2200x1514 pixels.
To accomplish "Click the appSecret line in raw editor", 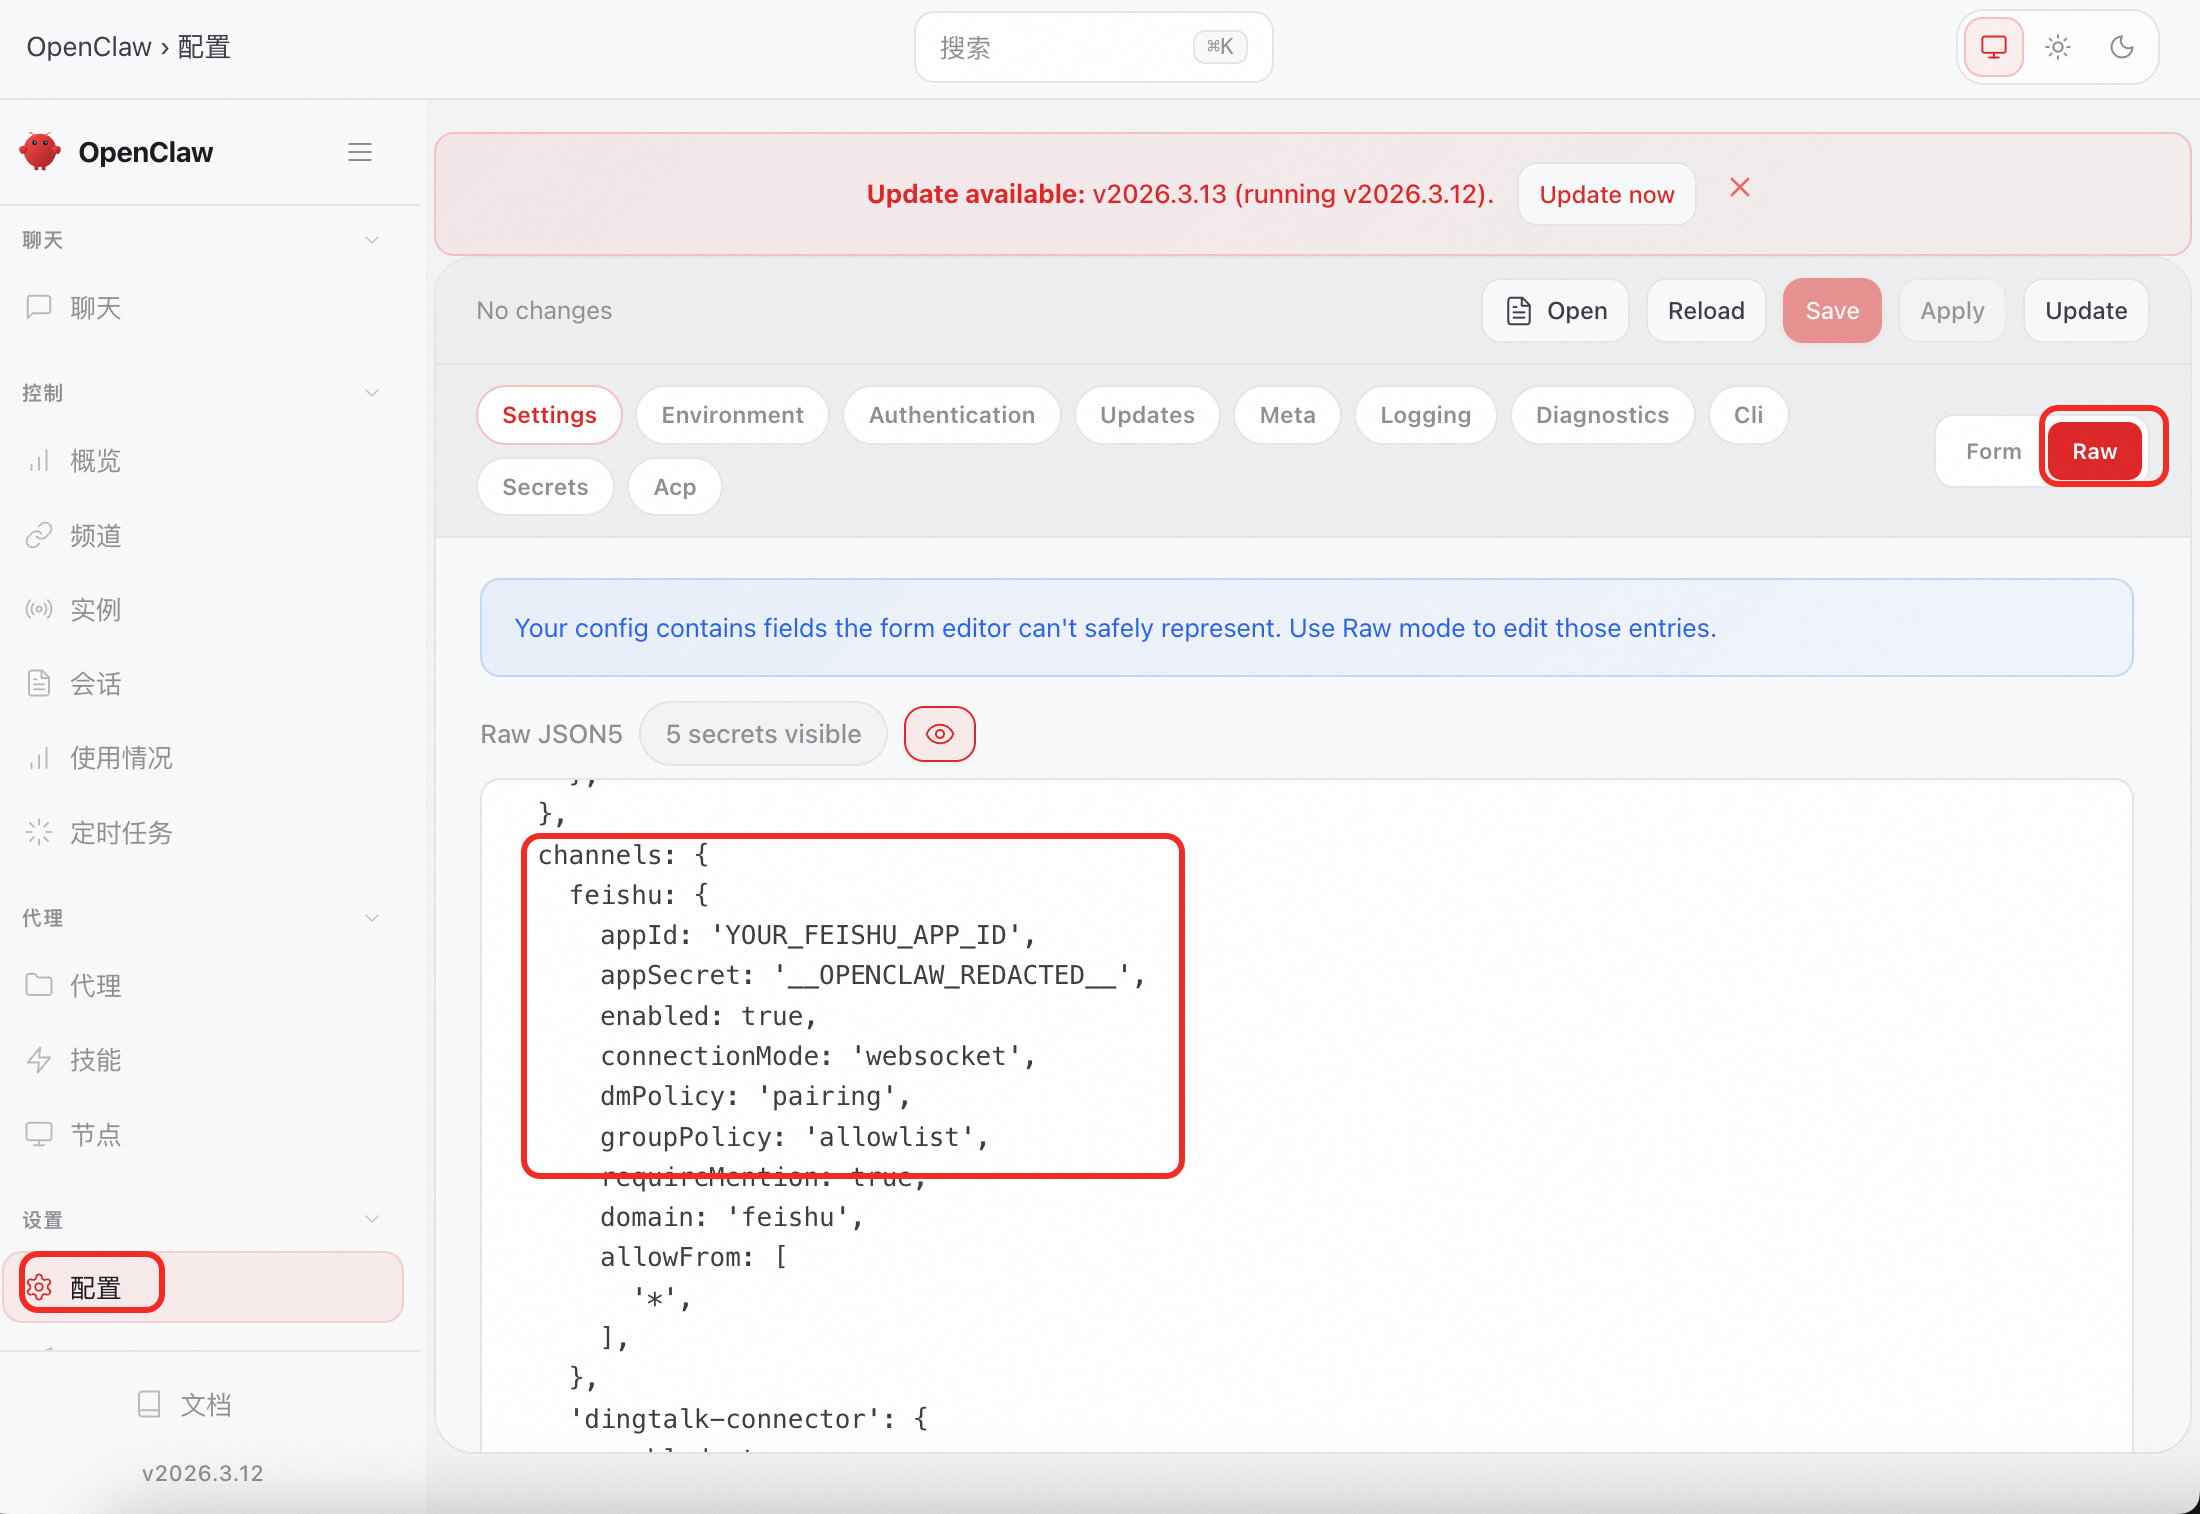I will [x=872, y=975].
